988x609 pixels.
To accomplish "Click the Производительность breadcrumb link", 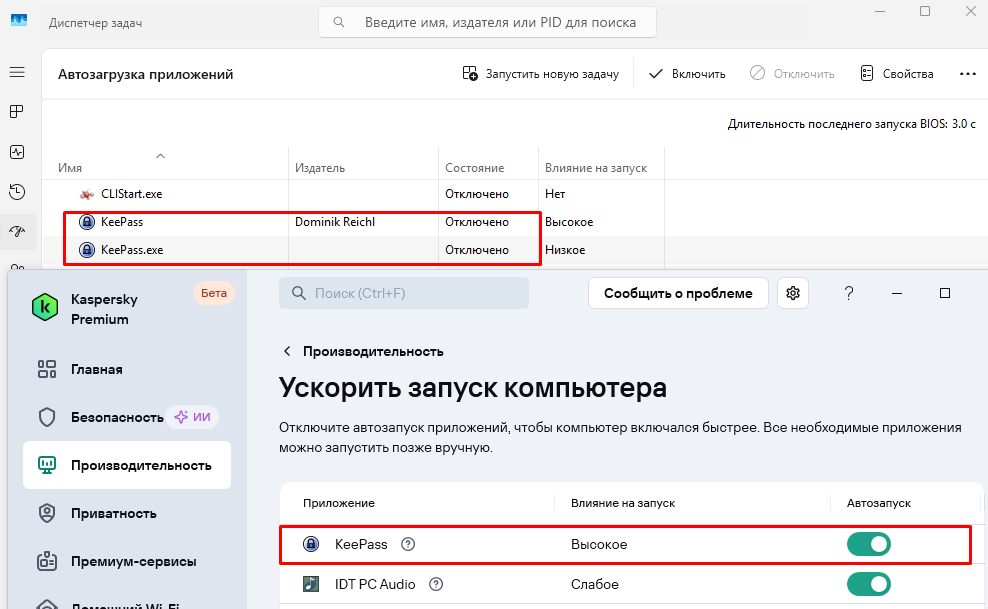I will [373, 351].
